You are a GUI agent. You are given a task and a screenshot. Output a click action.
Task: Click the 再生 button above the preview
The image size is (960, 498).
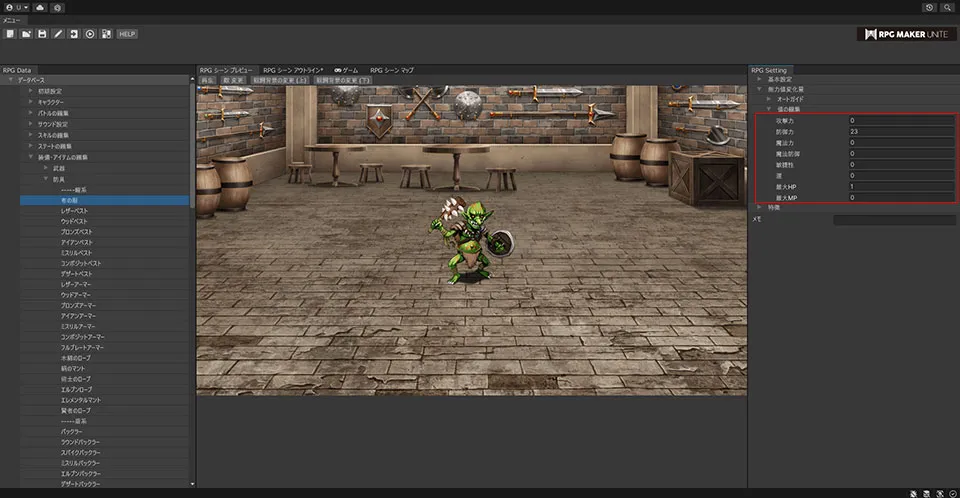coord(207,79)
